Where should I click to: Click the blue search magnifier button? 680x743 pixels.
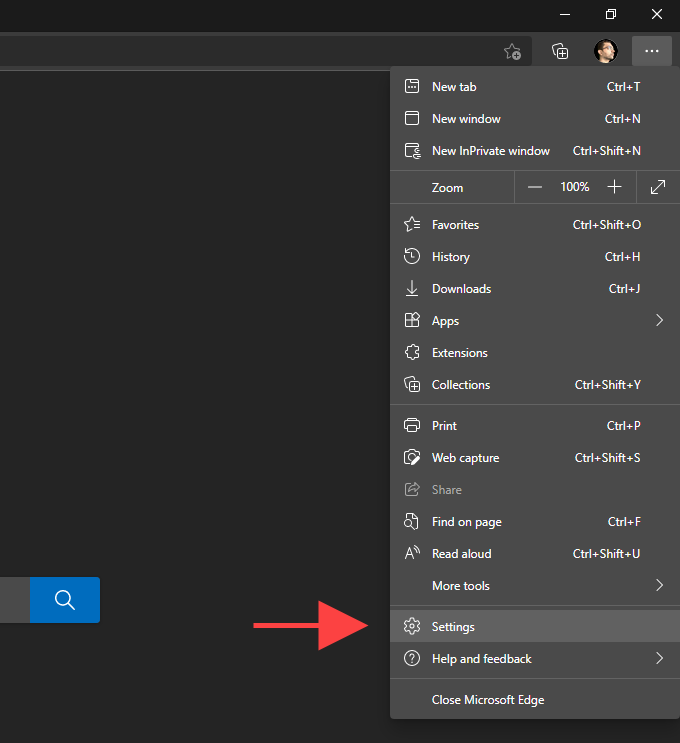65,600
